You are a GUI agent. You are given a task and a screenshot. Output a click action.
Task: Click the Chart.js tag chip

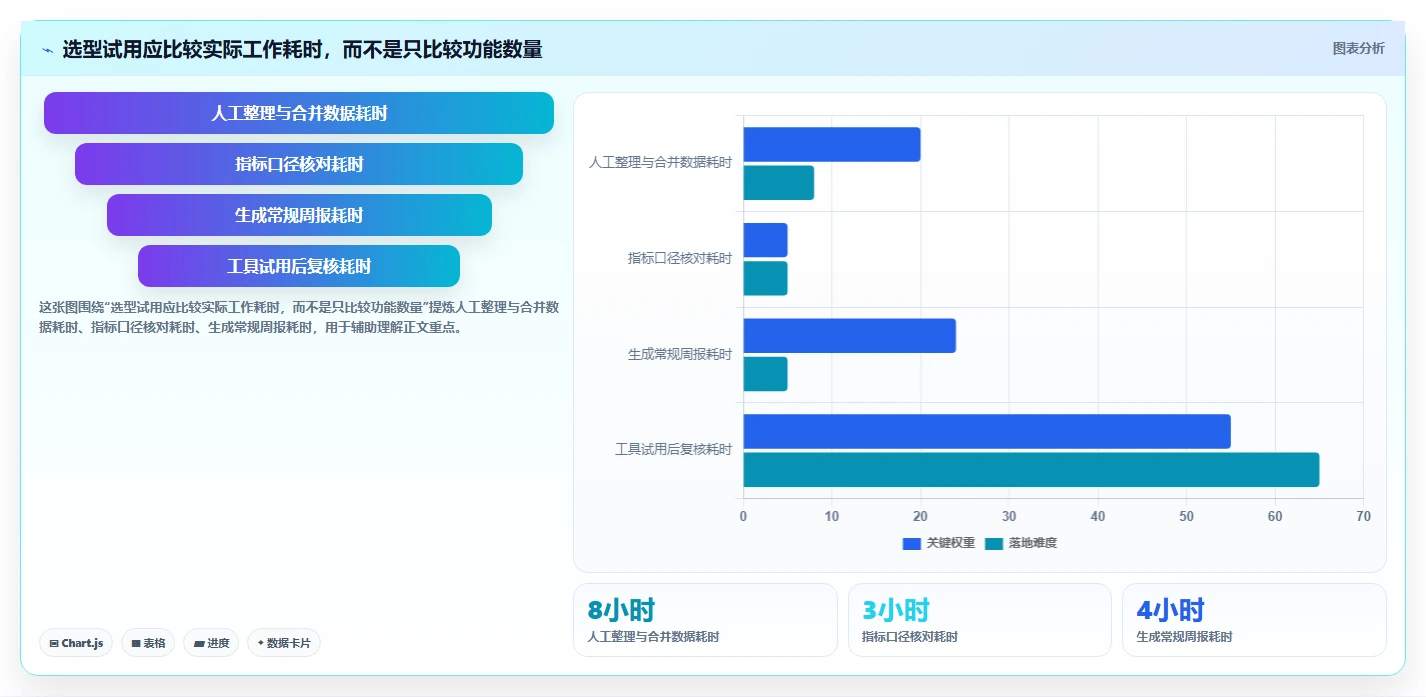76,643
